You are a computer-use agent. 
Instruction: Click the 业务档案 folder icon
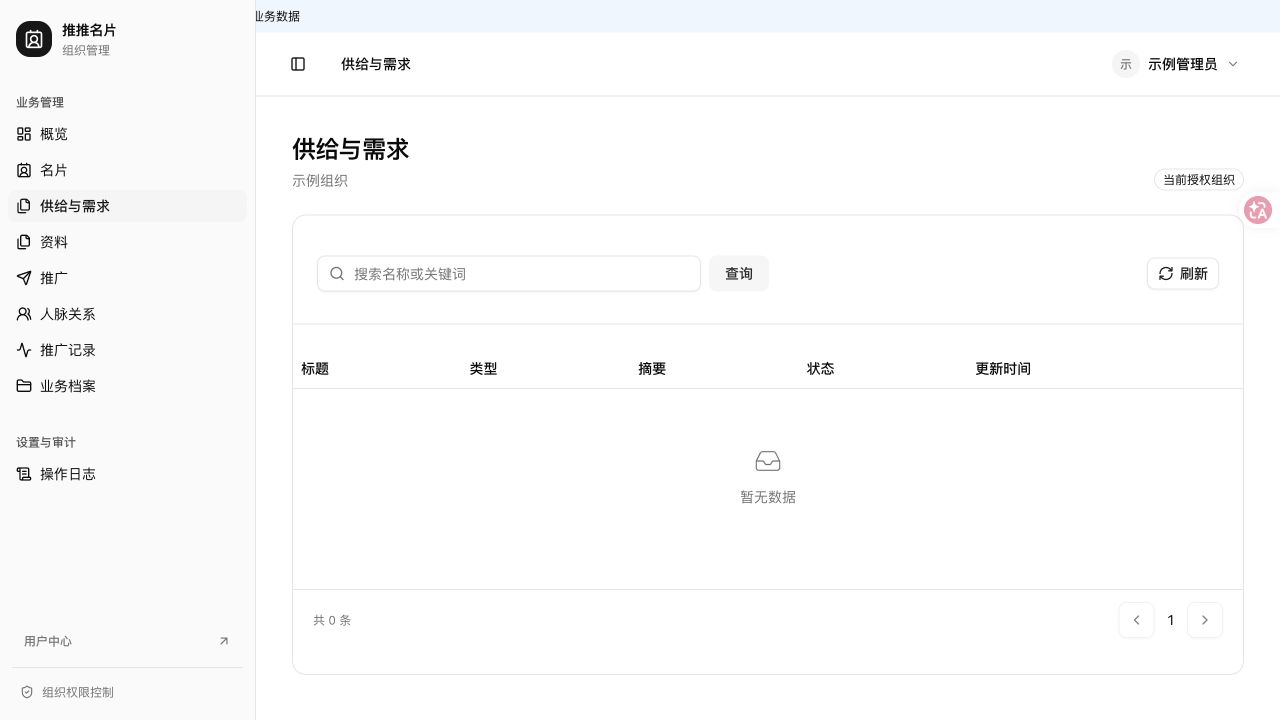pos(24,386)
